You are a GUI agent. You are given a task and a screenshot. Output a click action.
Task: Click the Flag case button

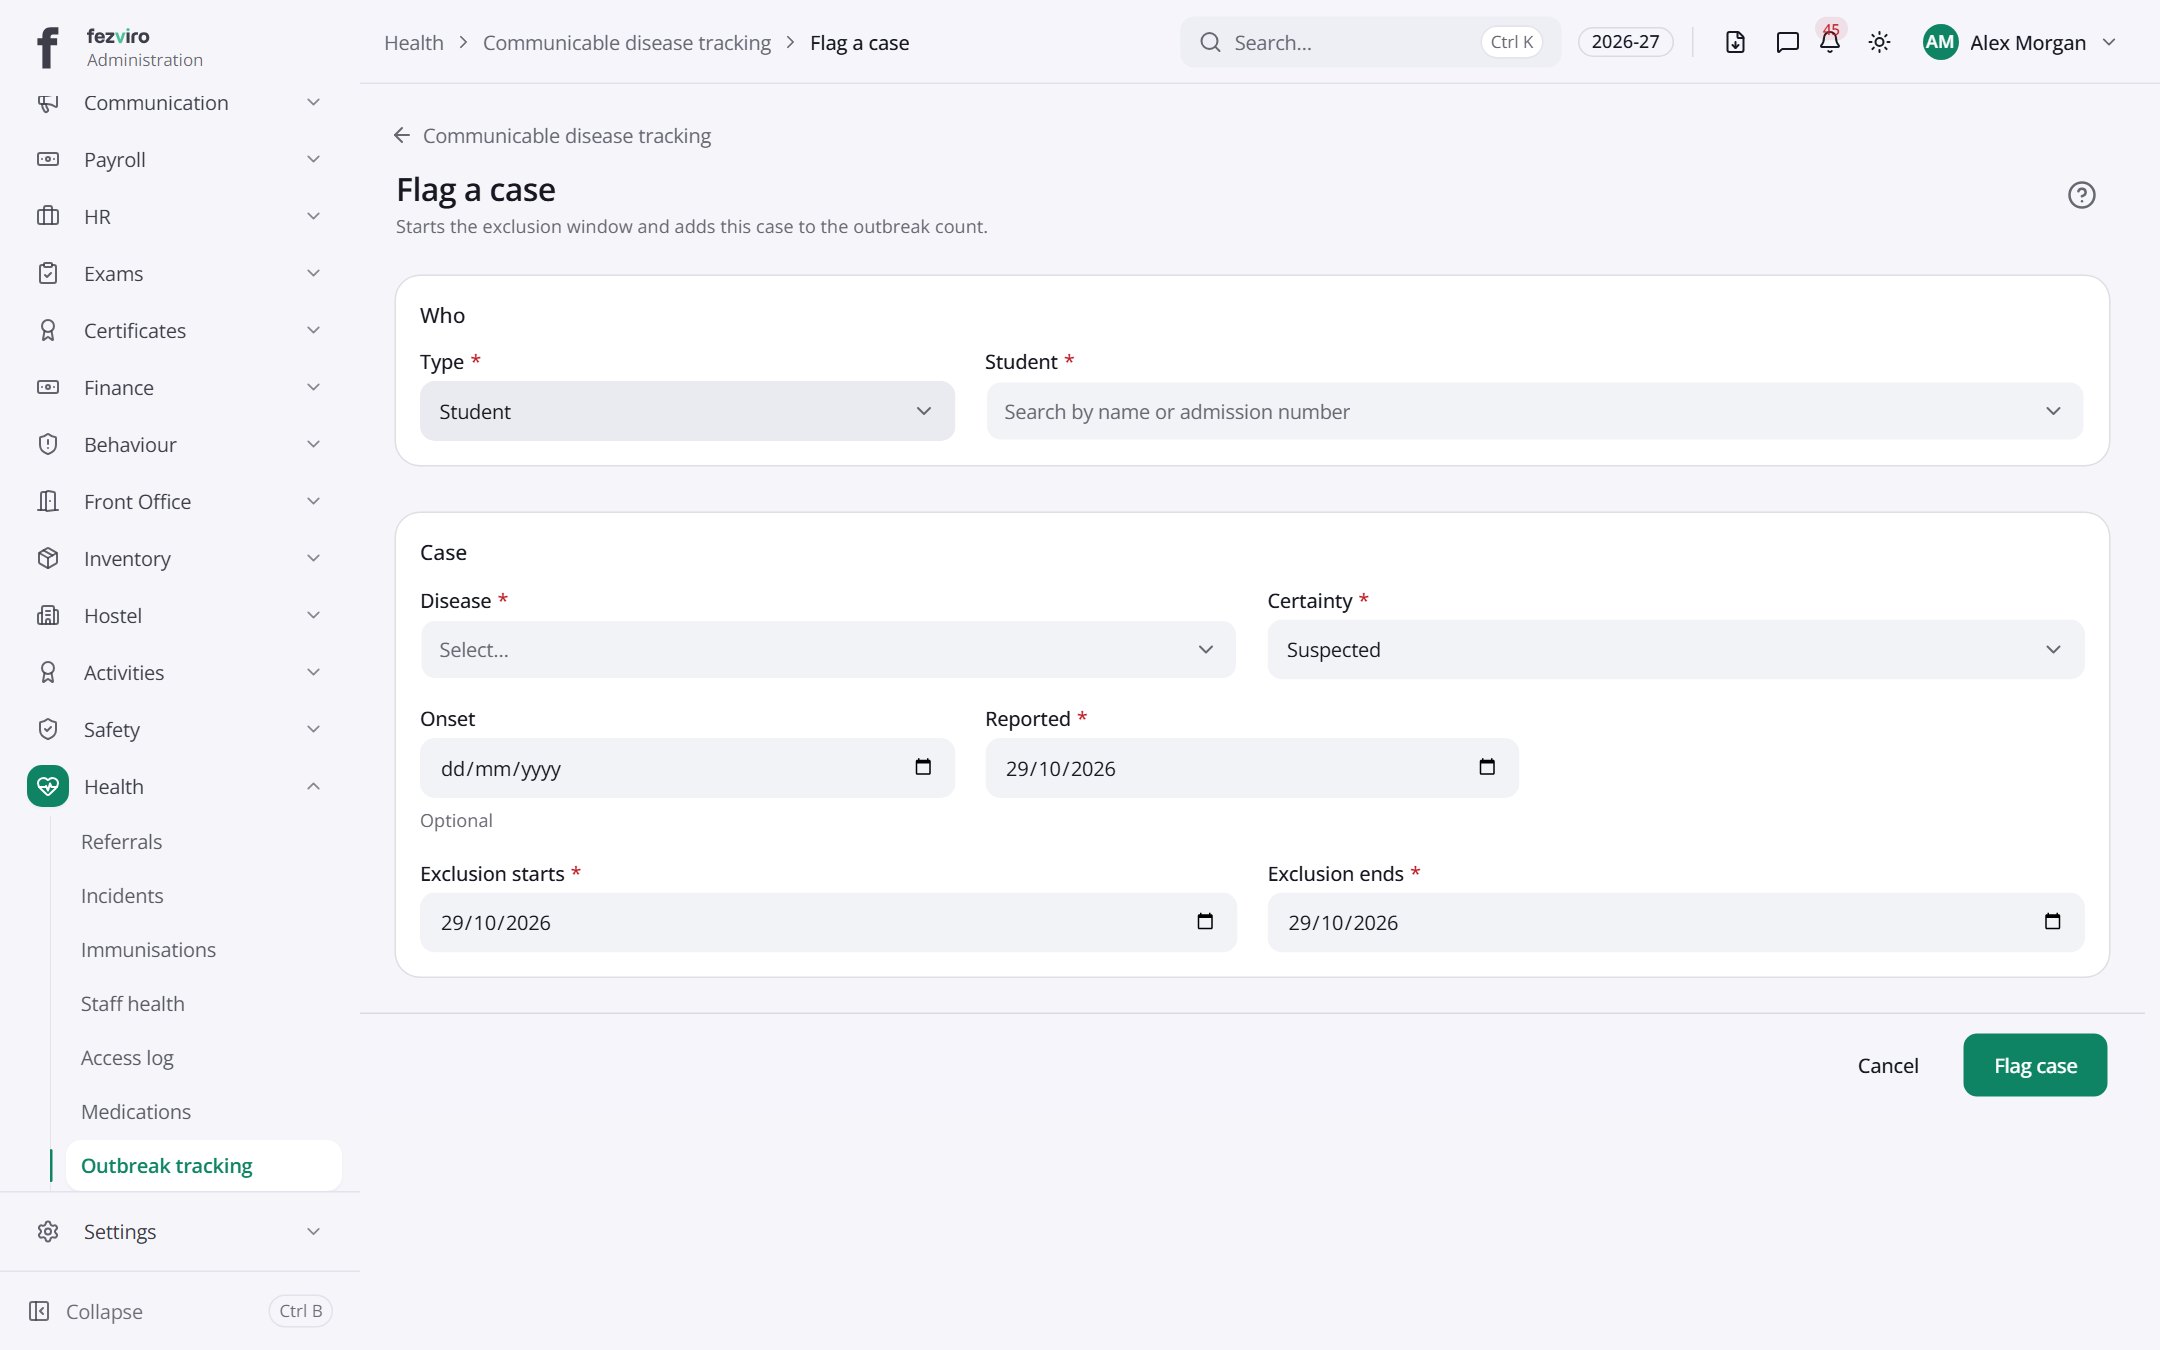pos(2035,1065)
